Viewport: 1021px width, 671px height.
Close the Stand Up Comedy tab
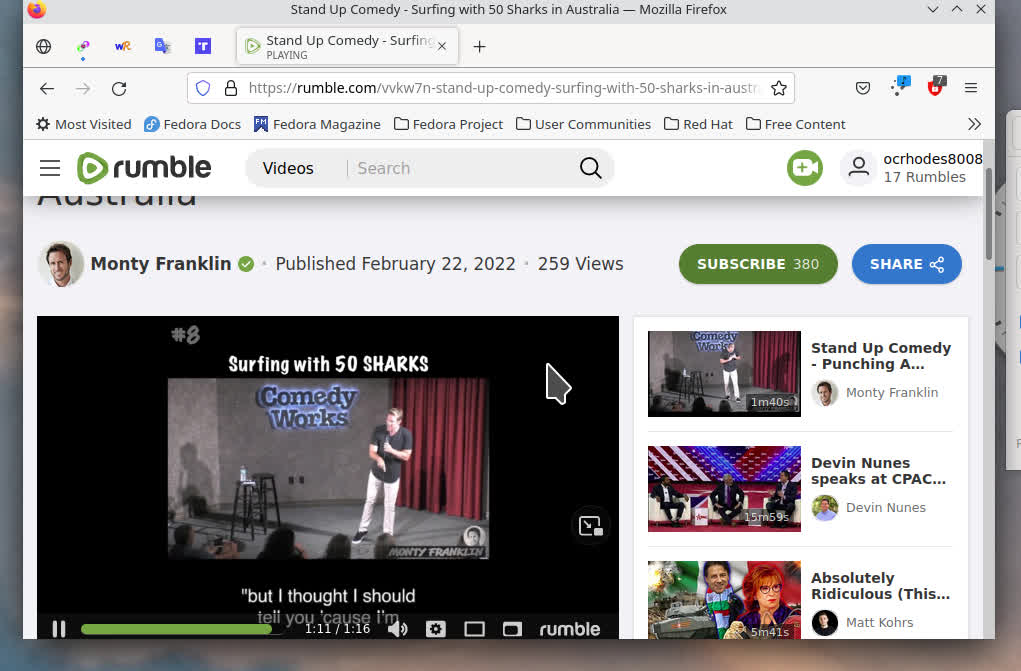pyautogui.click(x=442, y=46)
